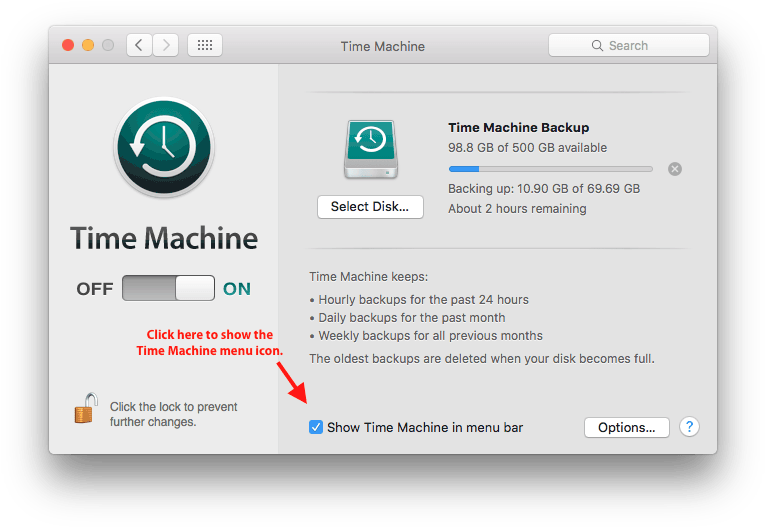Focus the Search field
This screenshot has height=527, width=765.
tap(628, 45)
